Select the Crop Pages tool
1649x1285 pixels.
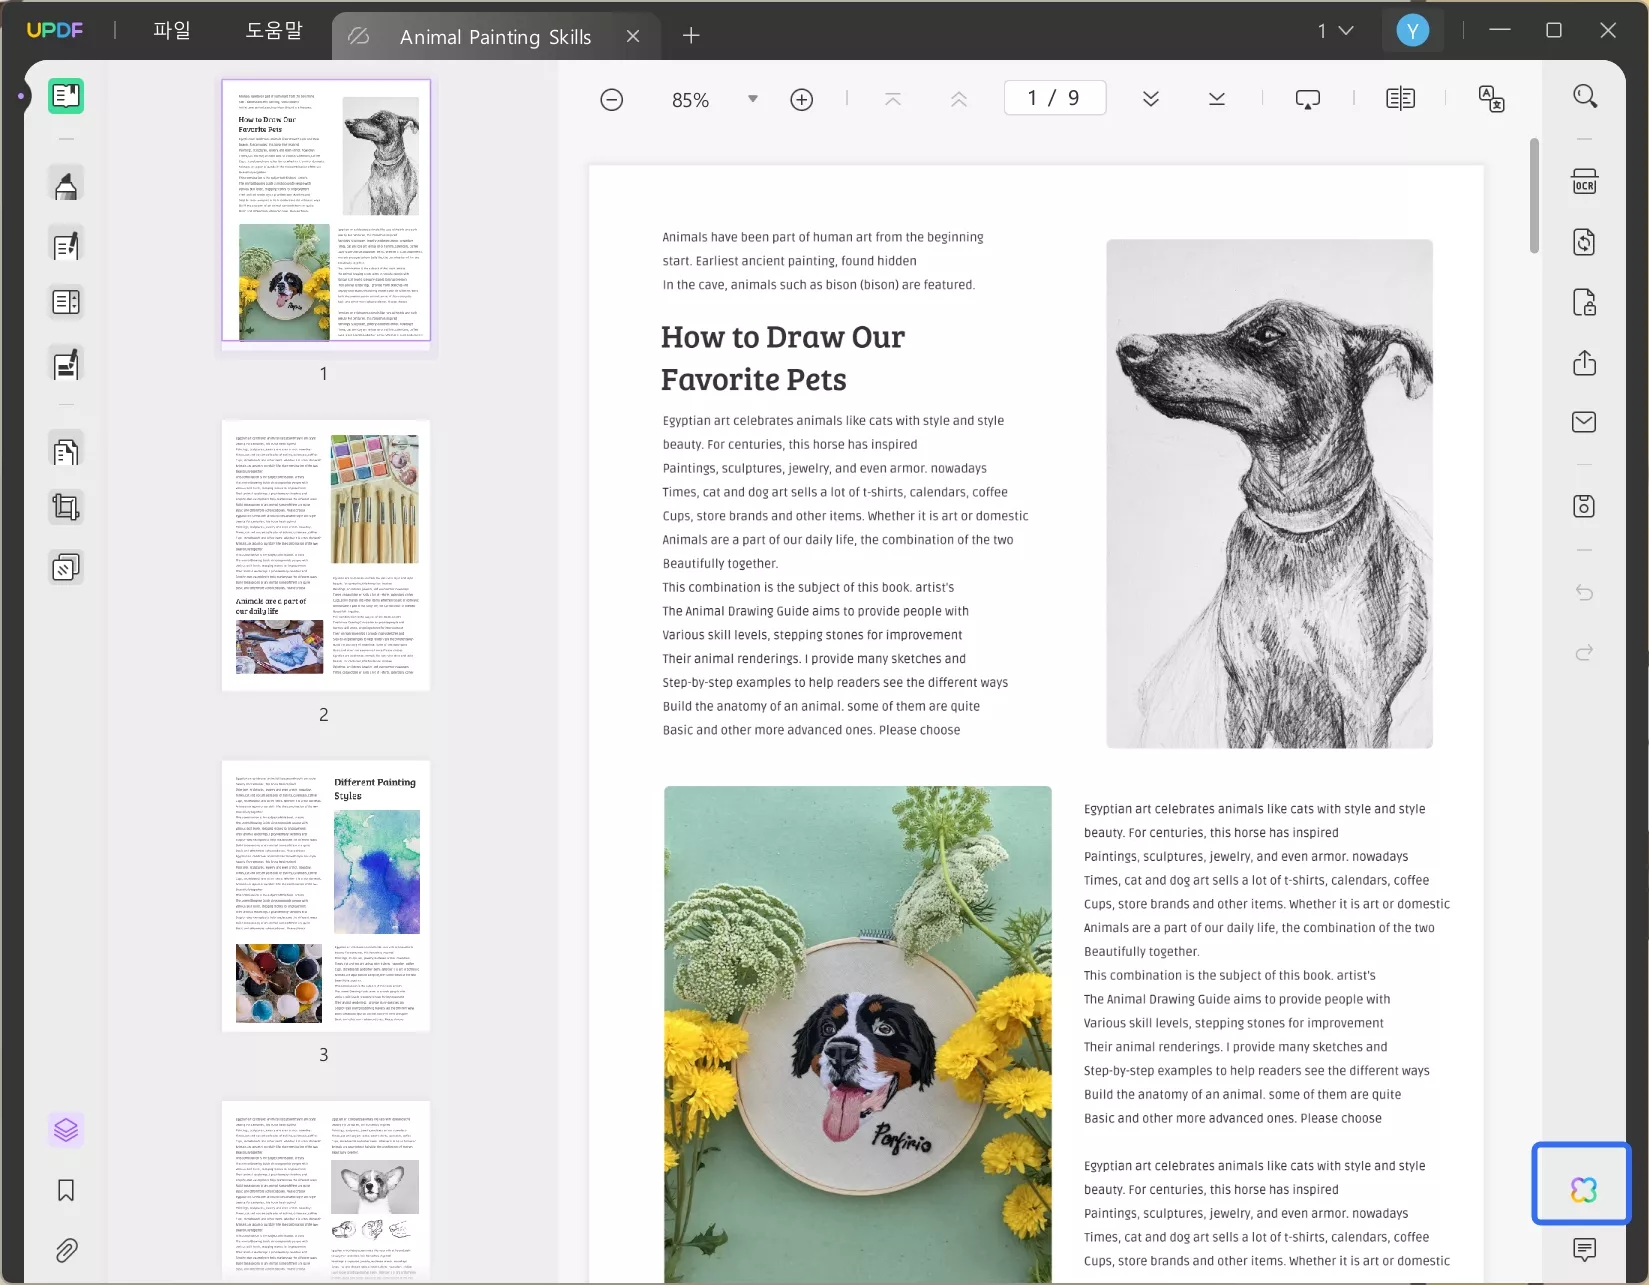66,508
